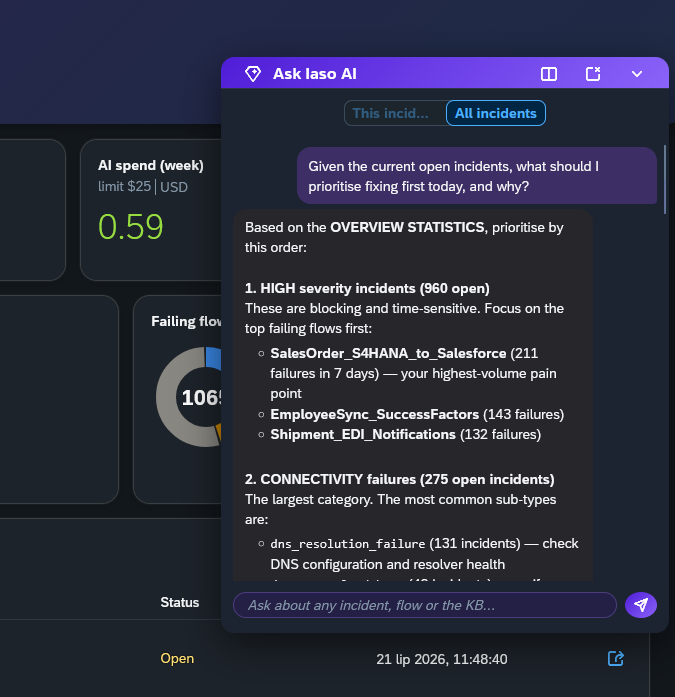This screenshot has width=675, height=697.
Task: Select All incidents scope
Action: pos(495,113)
